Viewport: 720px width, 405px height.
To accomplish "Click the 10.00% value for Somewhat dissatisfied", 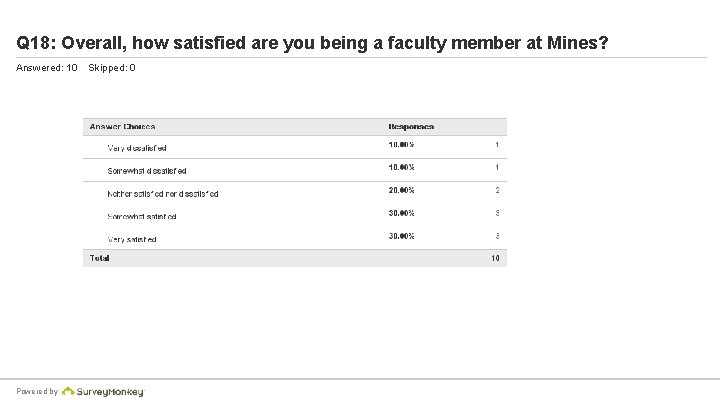I will pos(402,167).
